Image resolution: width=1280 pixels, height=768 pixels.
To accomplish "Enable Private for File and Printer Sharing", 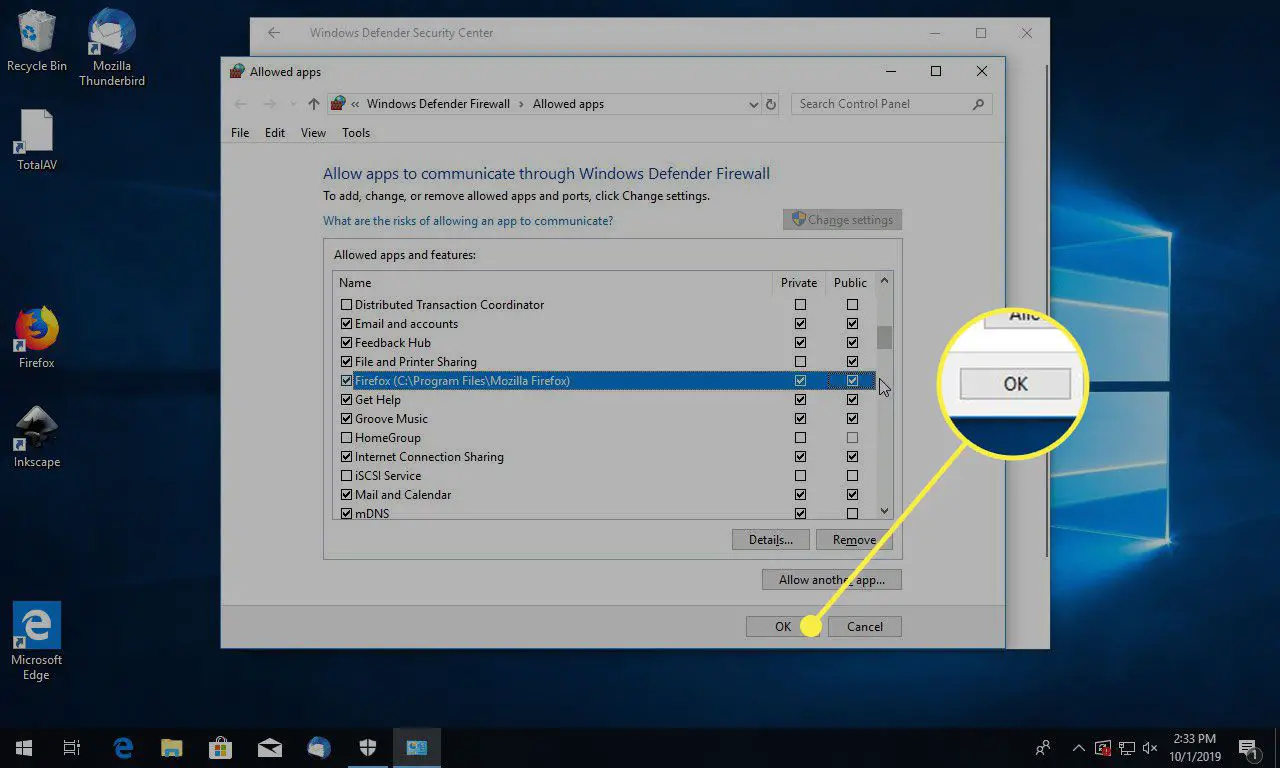I will [x=800, y=362].
